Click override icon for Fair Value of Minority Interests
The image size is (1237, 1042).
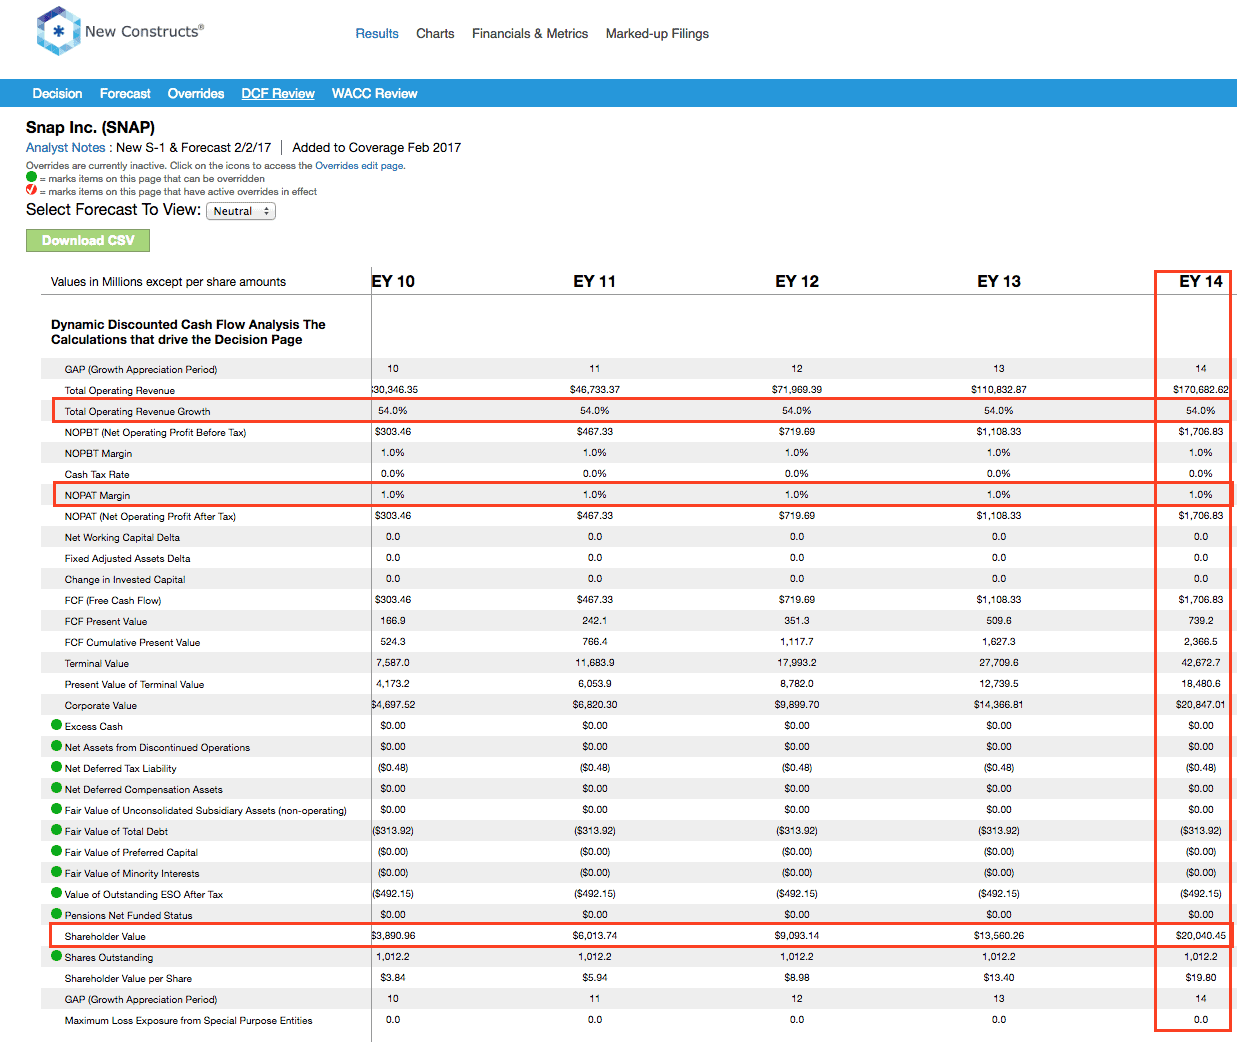[57, 872]
